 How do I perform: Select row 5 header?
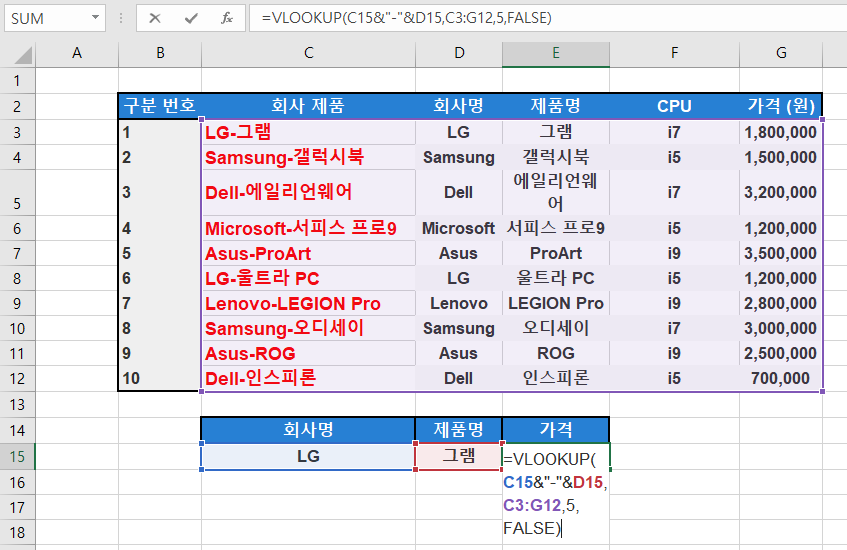pos(17,192)
